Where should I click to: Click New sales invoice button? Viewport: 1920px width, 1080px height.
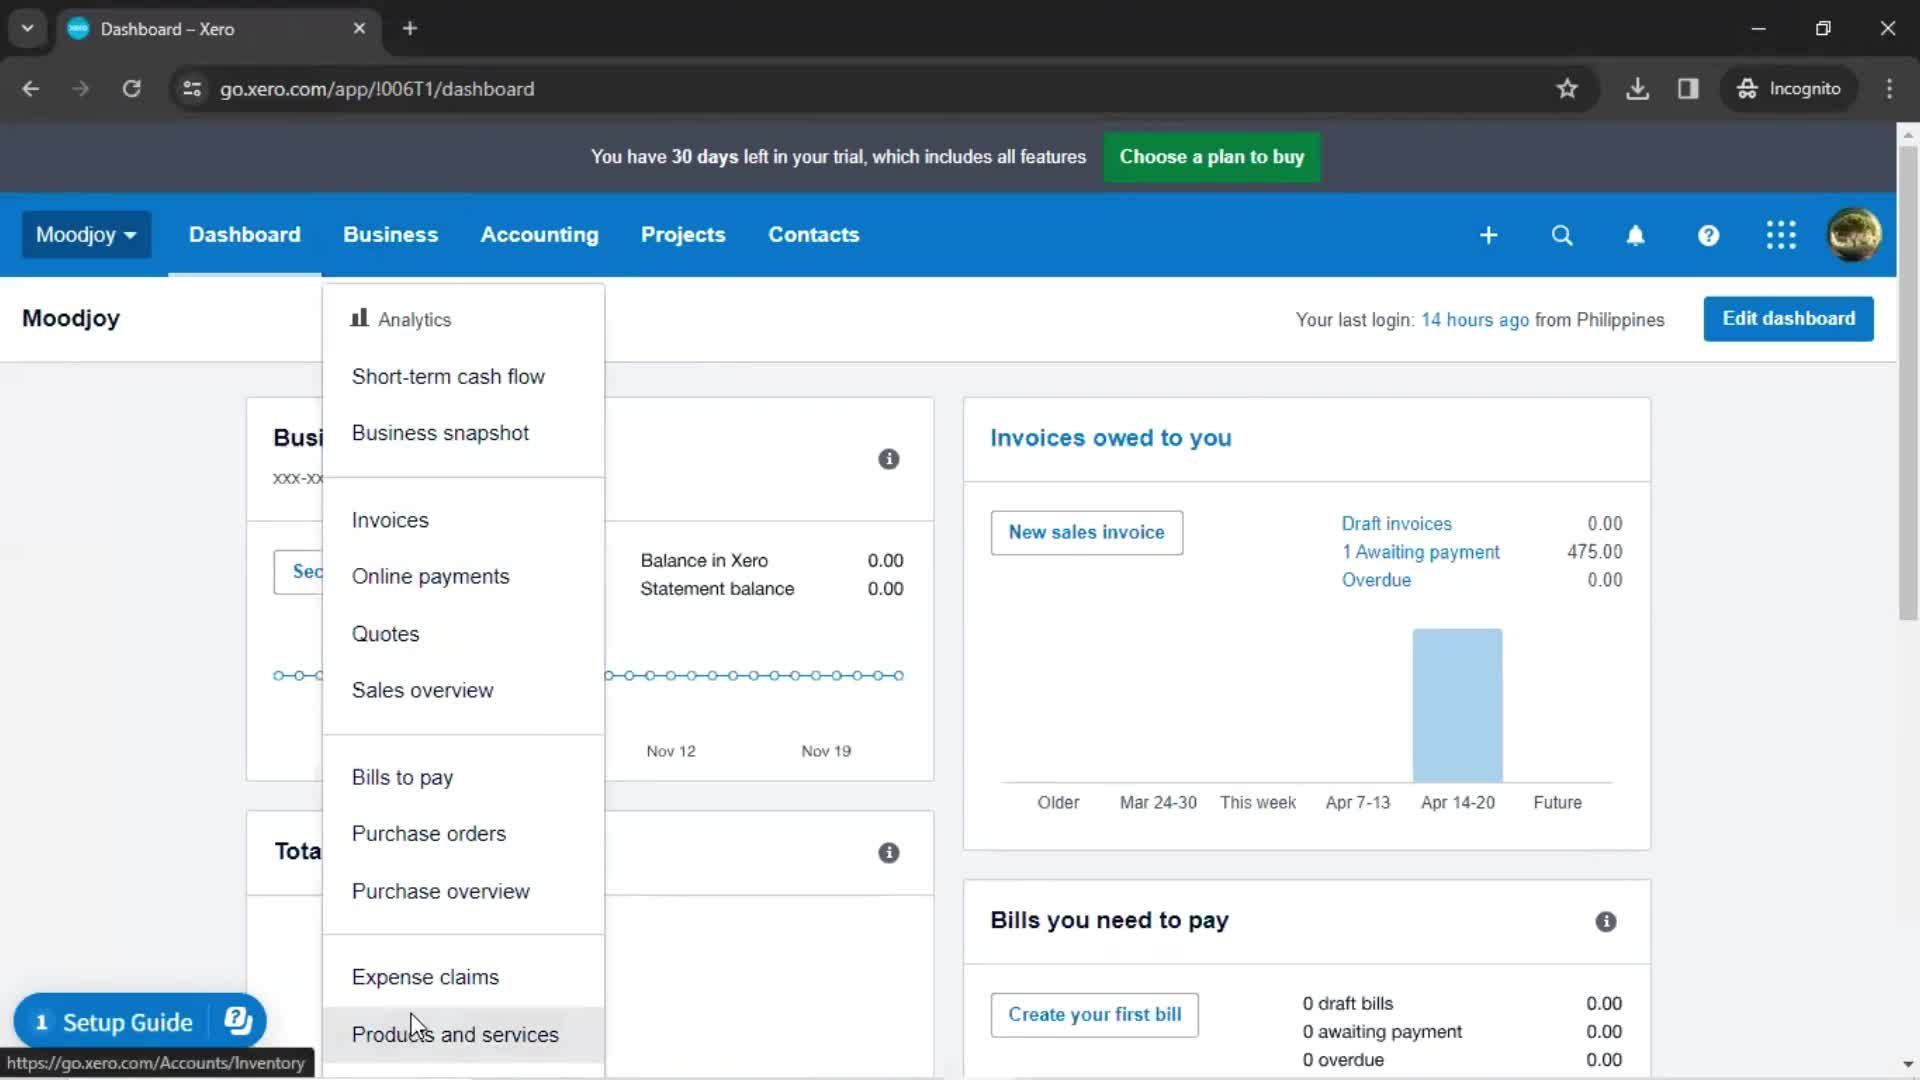click(x=1086, y=533)
